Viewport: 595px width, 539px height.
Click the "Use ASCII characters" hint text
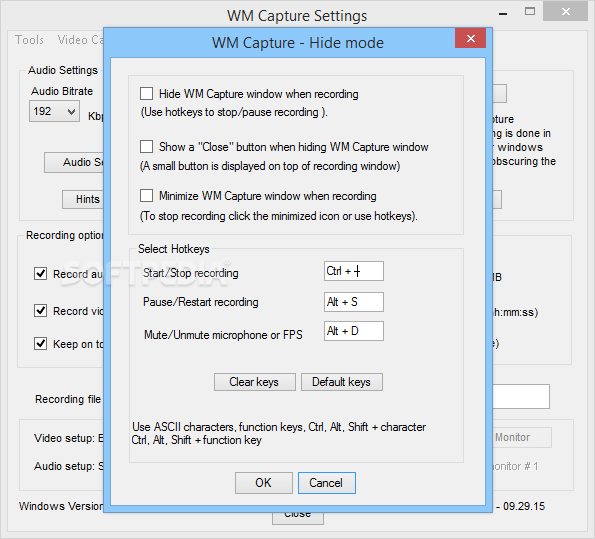click(x=279, y=433)
